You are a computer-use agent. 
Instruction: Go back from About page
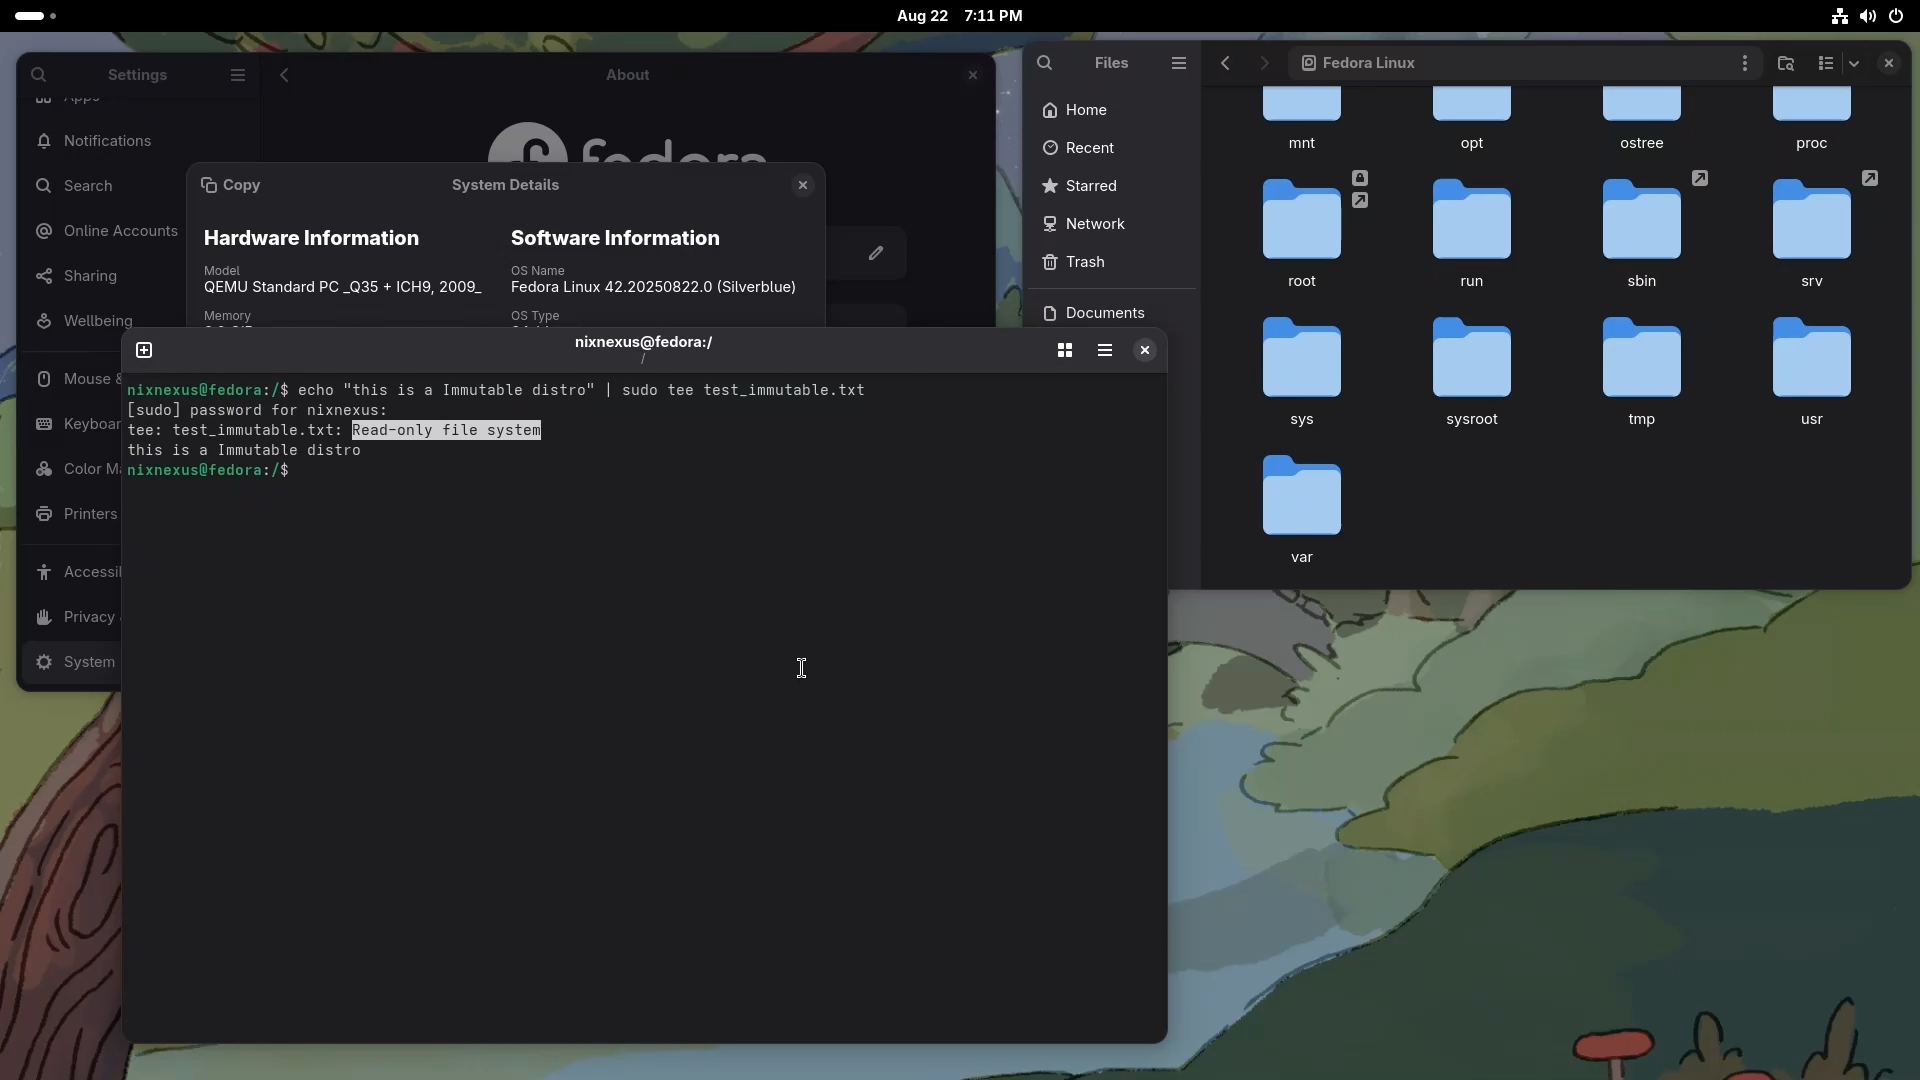pos(284,75)
